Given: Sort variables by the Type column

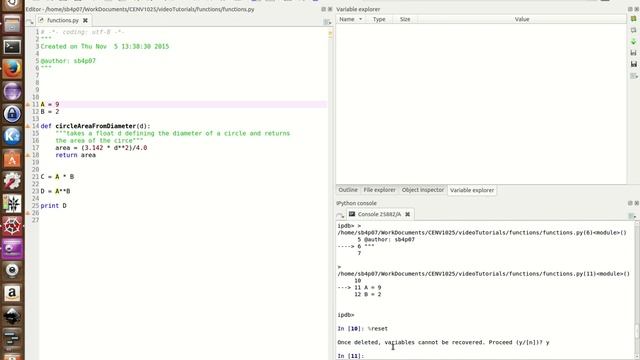Looking at the screenshot, I should pyautogui.click(x=379, y=19).
